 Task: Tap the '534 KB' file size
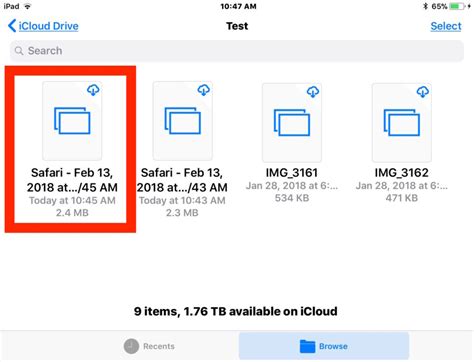[292, 198]
